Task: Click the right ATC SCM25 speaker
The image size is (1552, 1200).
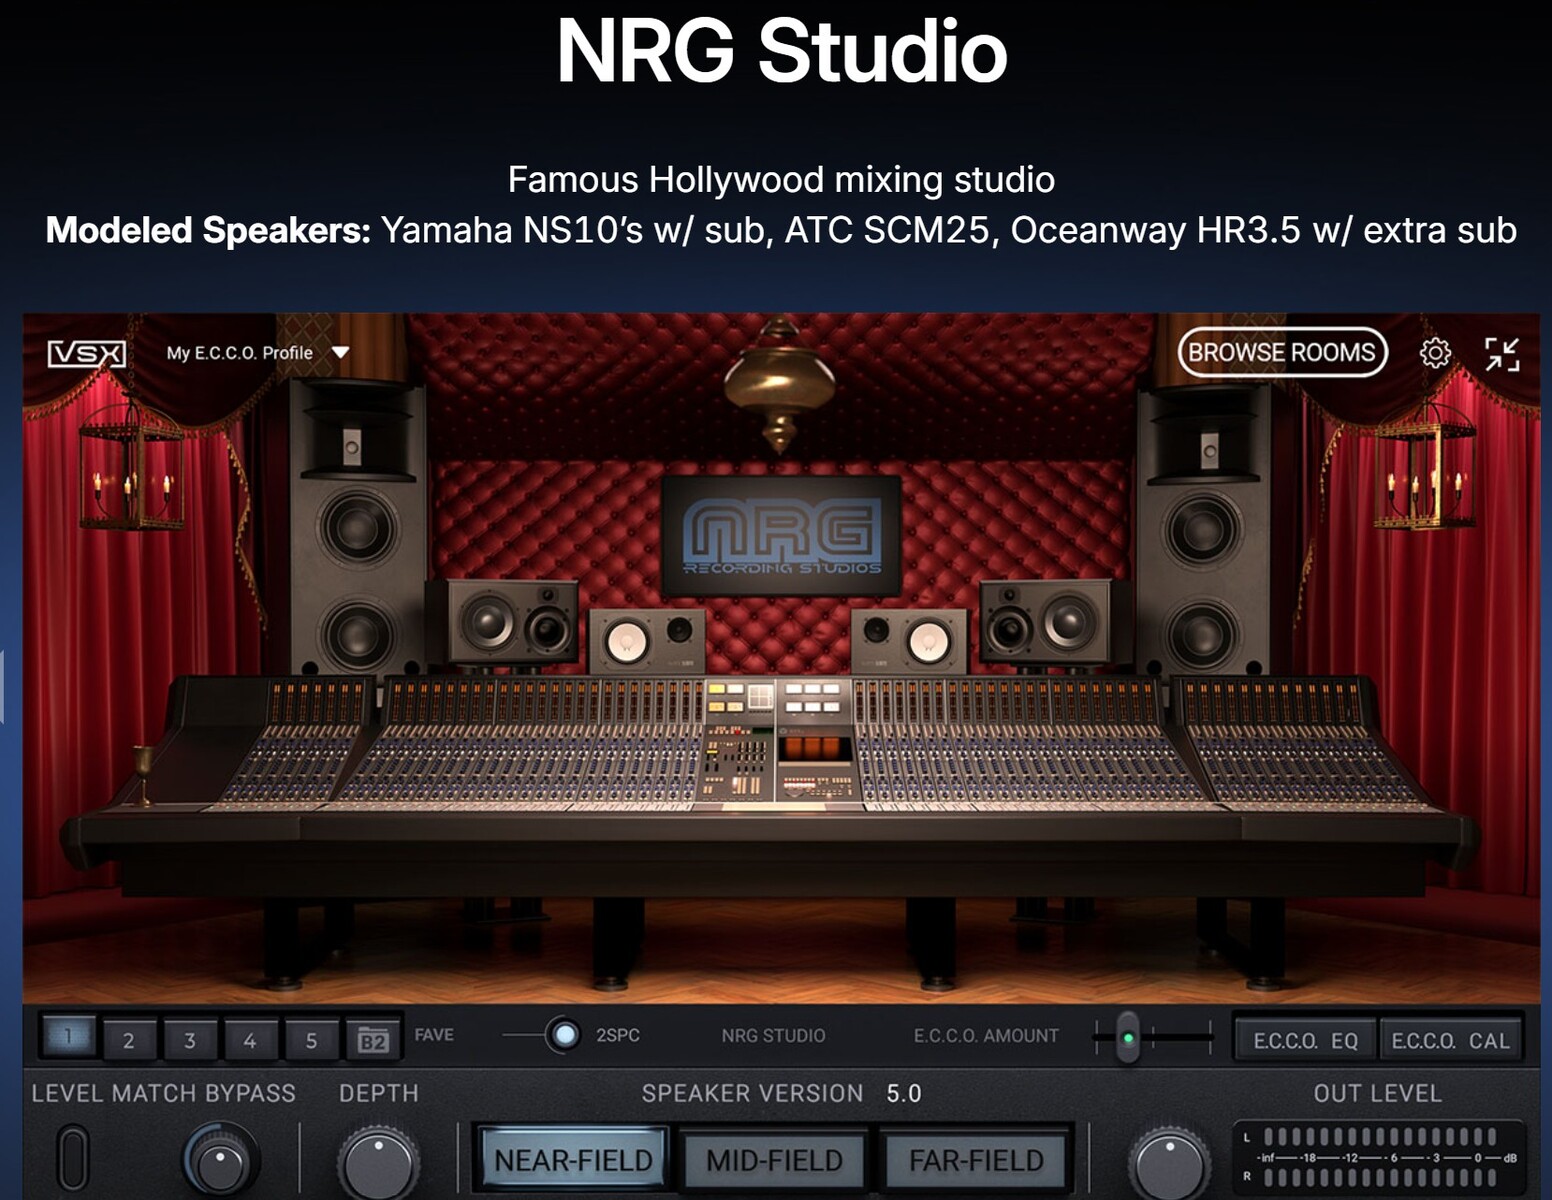Action: (x=1045, y=620)
